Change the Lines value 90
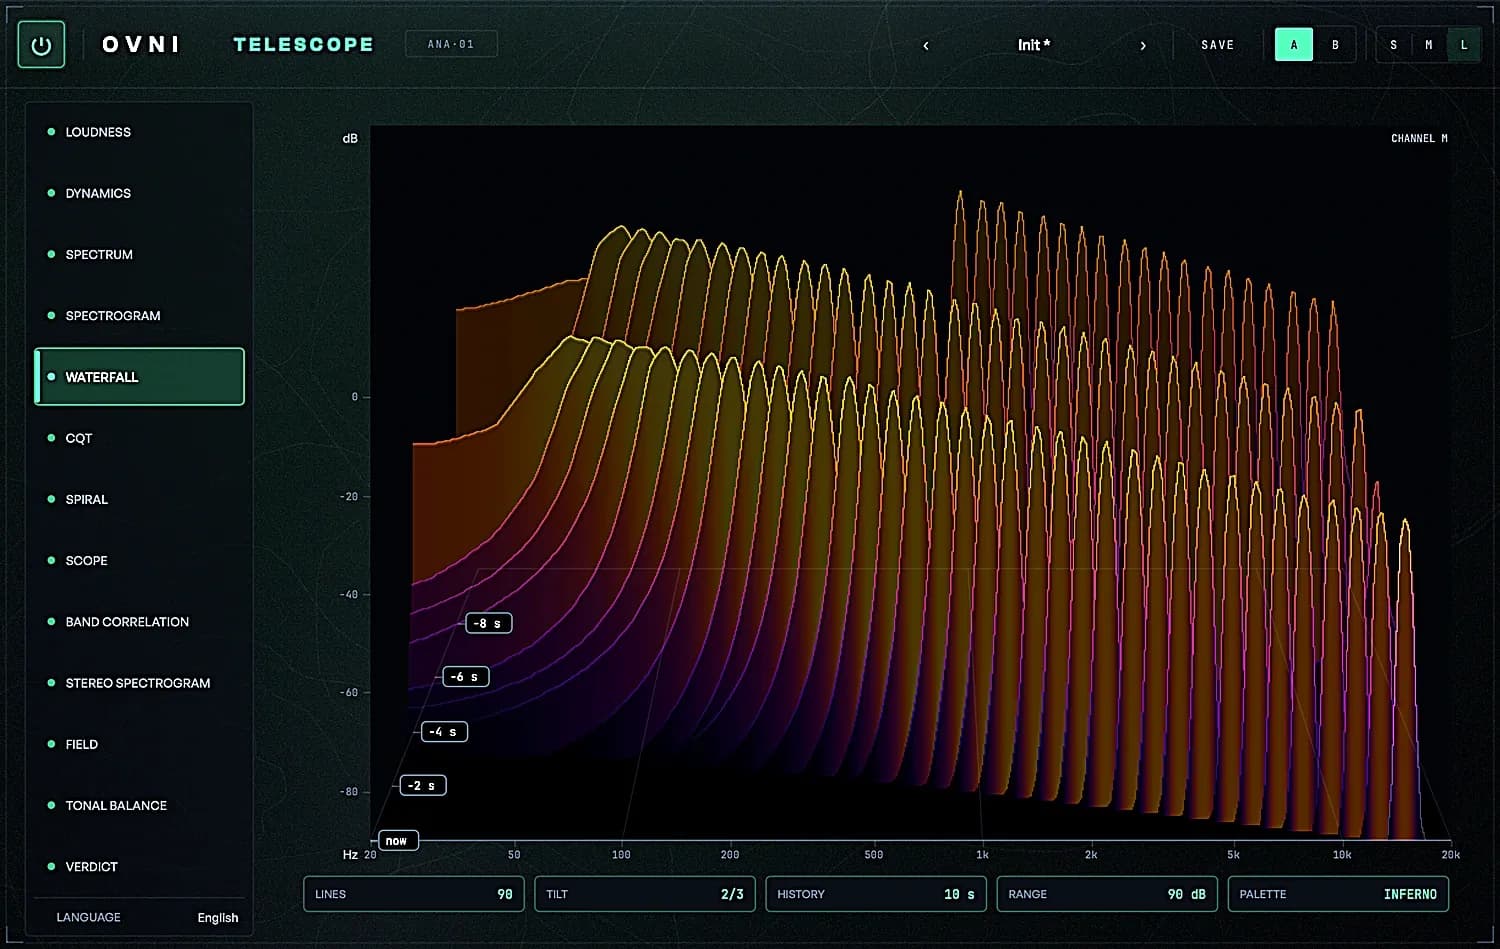Screen dimensions: 1500x949 tap(414, 894)
